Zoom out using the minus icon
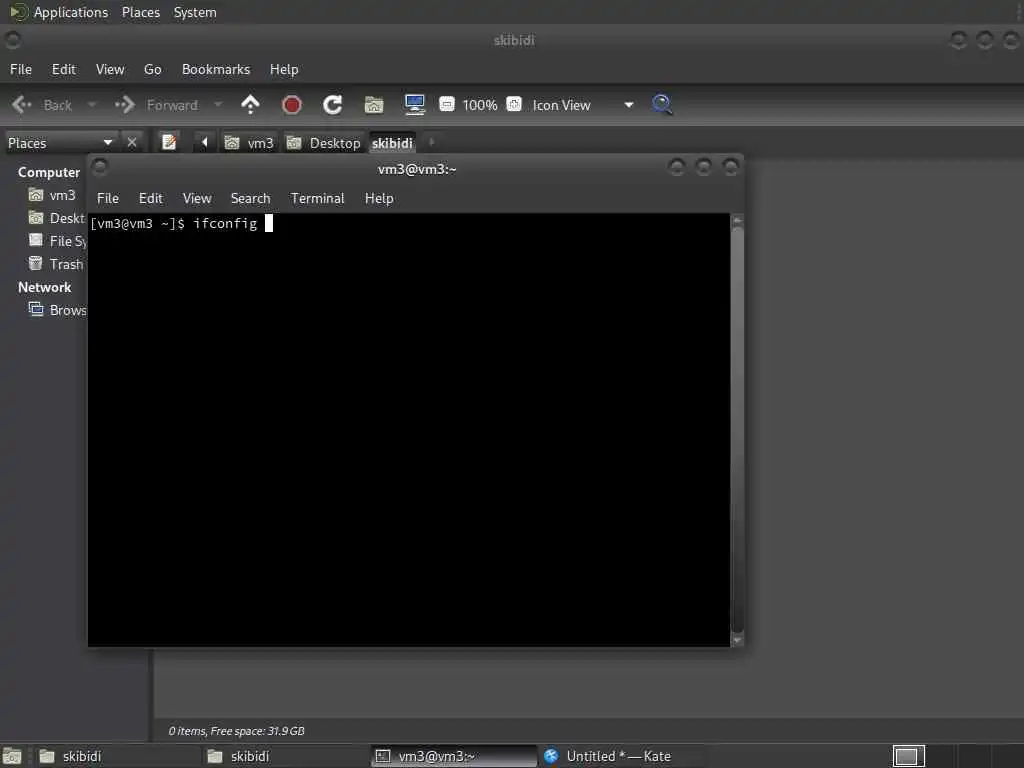The height and width of the screenshot is (768, 1024). coord(447,104)
